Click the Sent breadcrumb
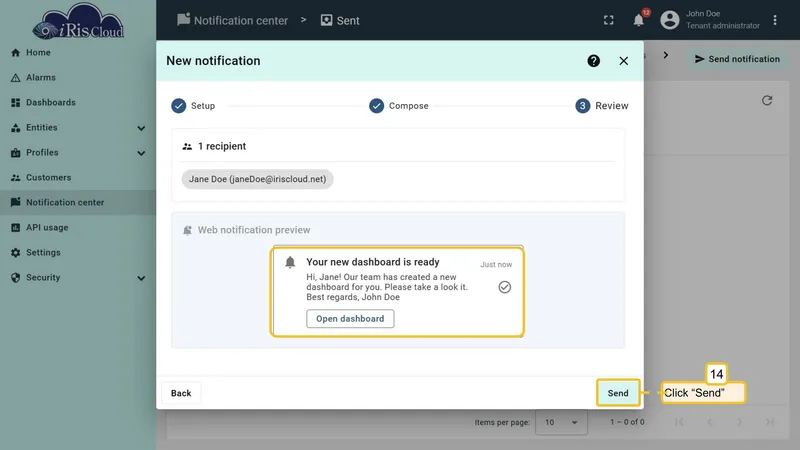Screen dimensions: 800x450 coord(340,20)
